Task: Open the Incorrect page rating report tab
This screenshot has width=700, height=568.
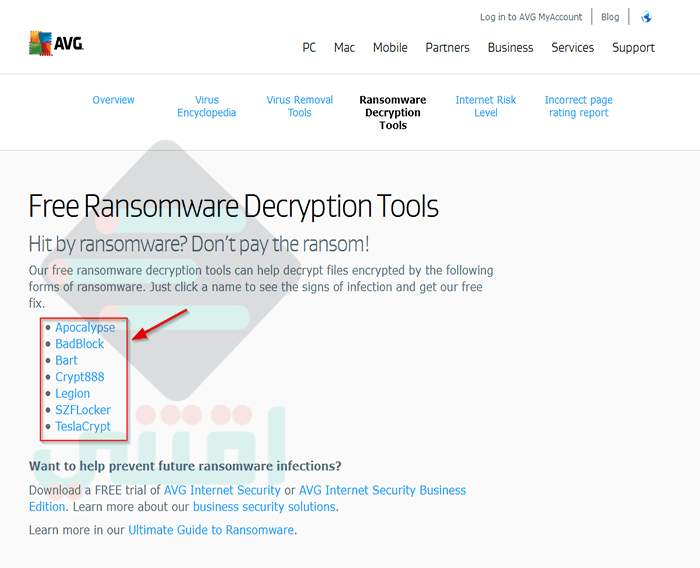Action: 579,106
